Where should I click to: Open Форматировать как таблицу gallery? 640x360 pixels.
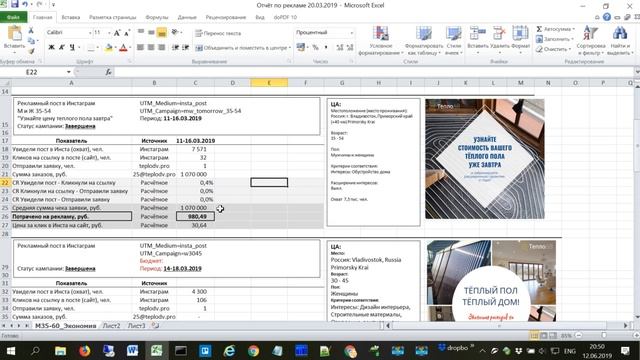424,40
